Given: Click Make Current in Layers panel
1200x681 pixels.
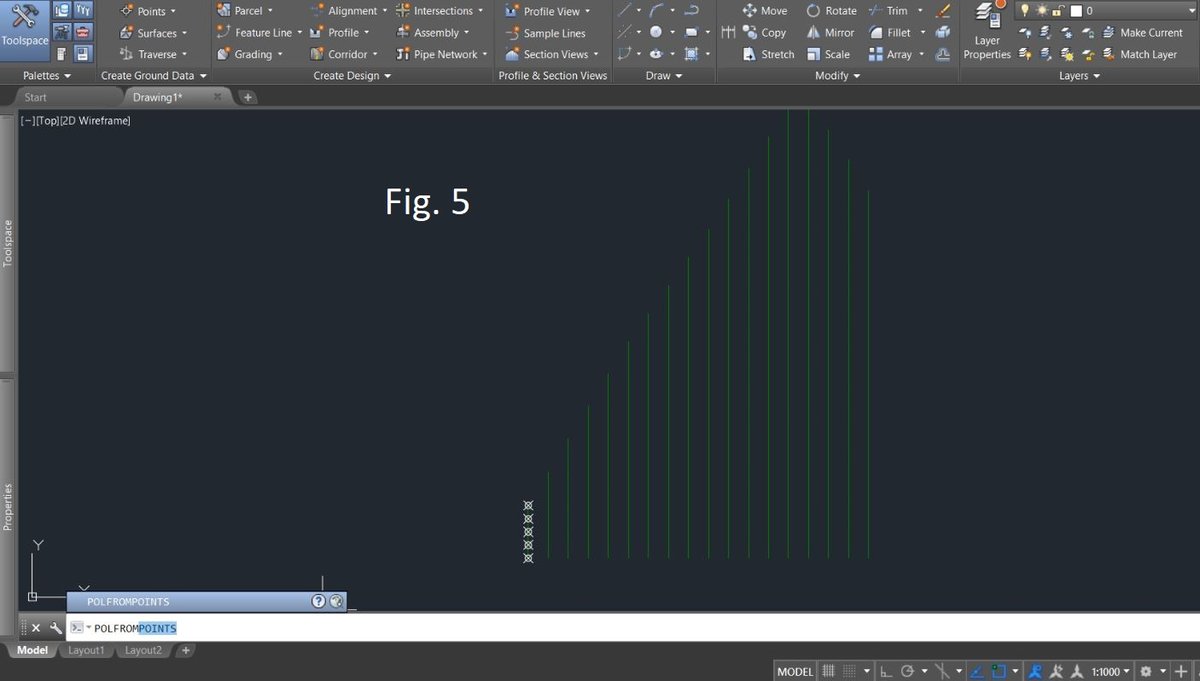Looking at the screenshot, I should click(1148, 32).
